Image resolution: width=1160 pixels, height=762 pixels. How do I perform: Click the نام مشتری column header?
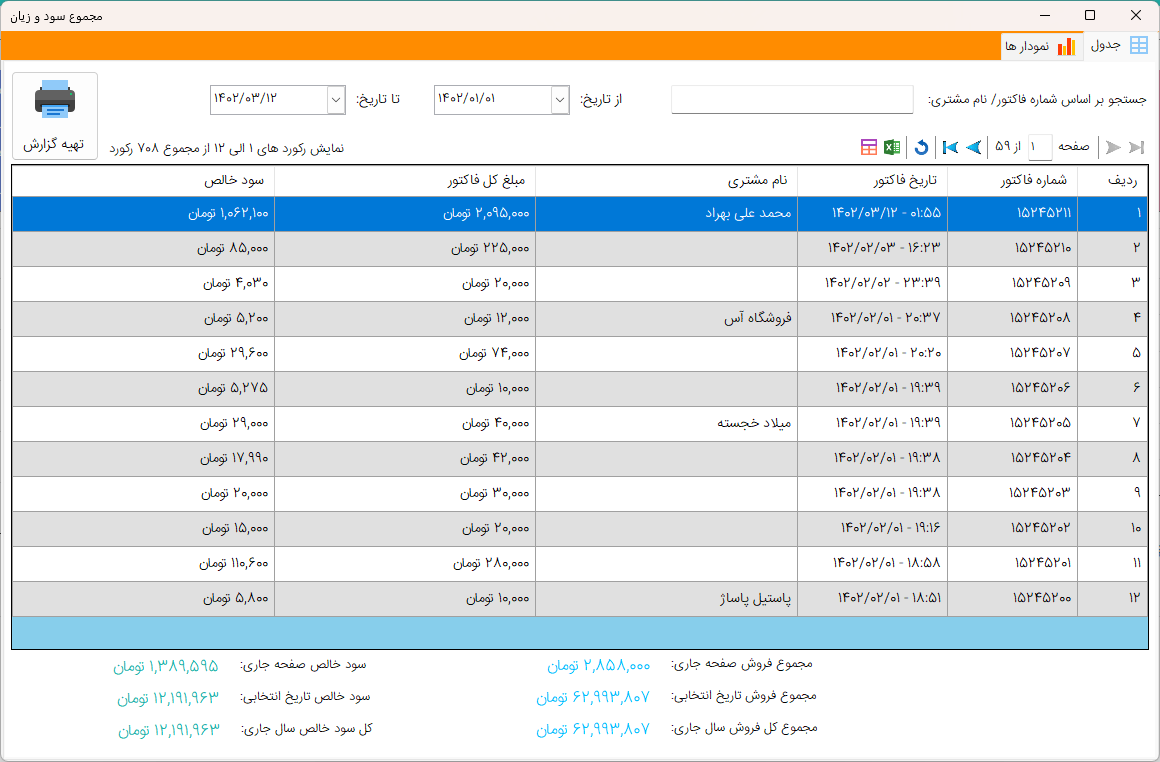pyautogui.click(x=667, y=181)
